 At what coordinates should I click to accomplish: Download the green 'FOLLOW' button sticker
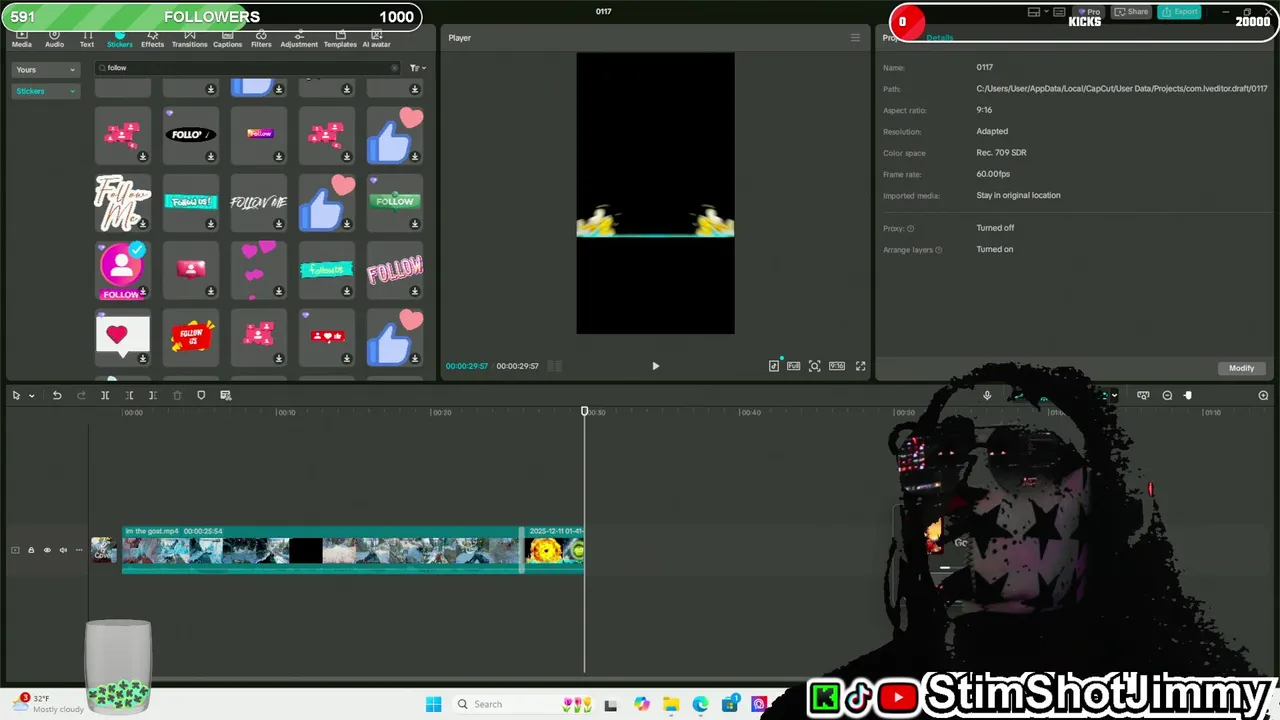click(x=415, y=224)
